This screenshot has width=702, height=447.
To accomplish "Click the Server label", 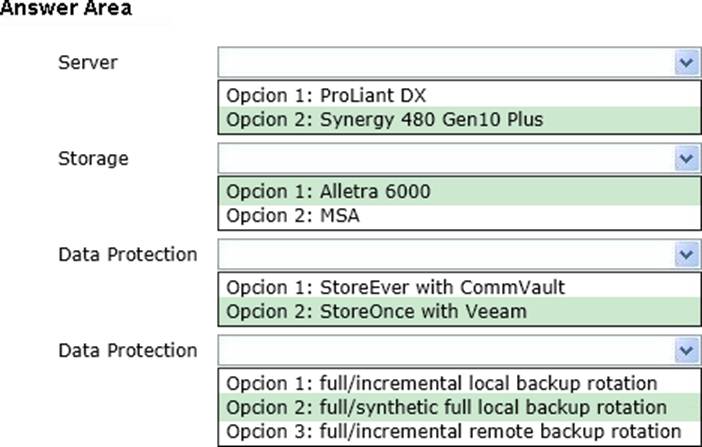I will coord(88,62).
